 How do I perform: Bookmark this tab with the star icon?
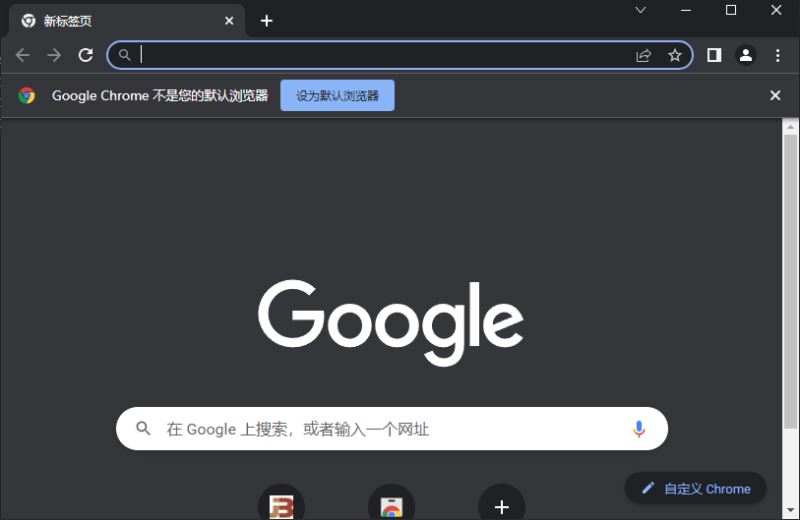(x=675, y=55)
